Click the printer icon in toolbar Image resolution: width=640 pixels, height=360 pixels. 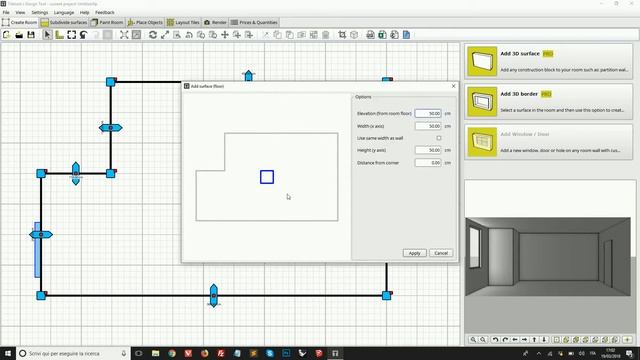370,35
